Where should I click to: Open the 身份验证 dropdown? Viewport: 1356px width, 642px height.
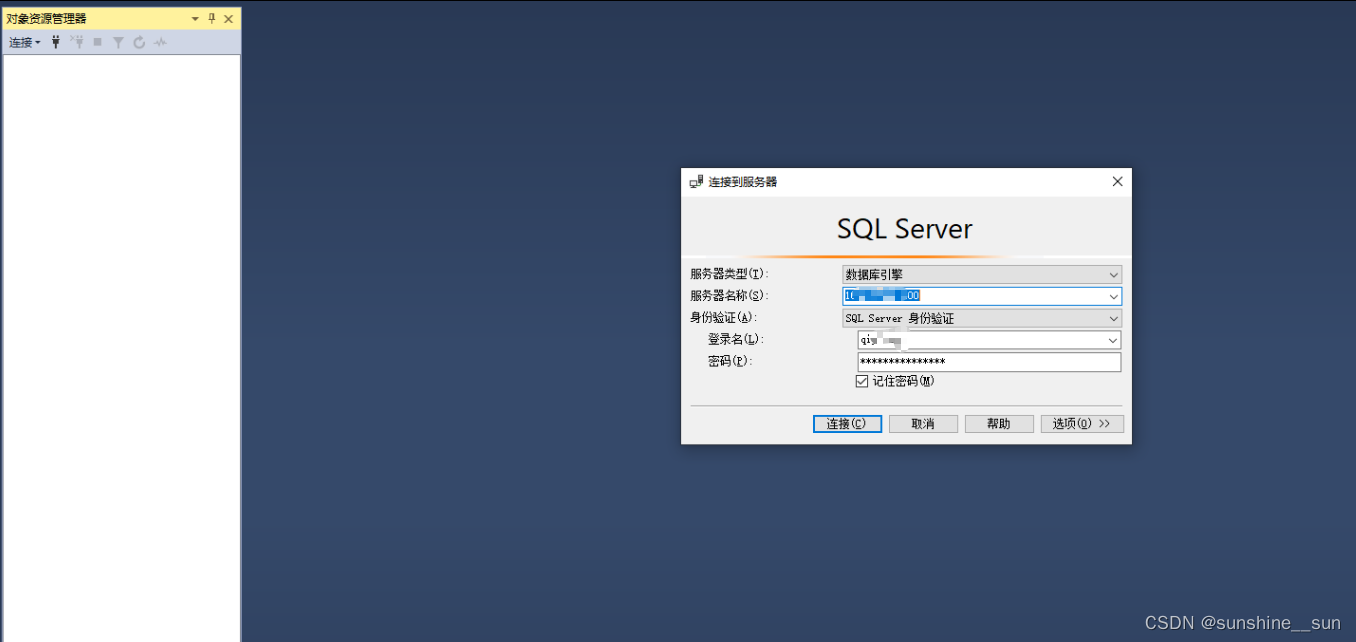[982, 318]
